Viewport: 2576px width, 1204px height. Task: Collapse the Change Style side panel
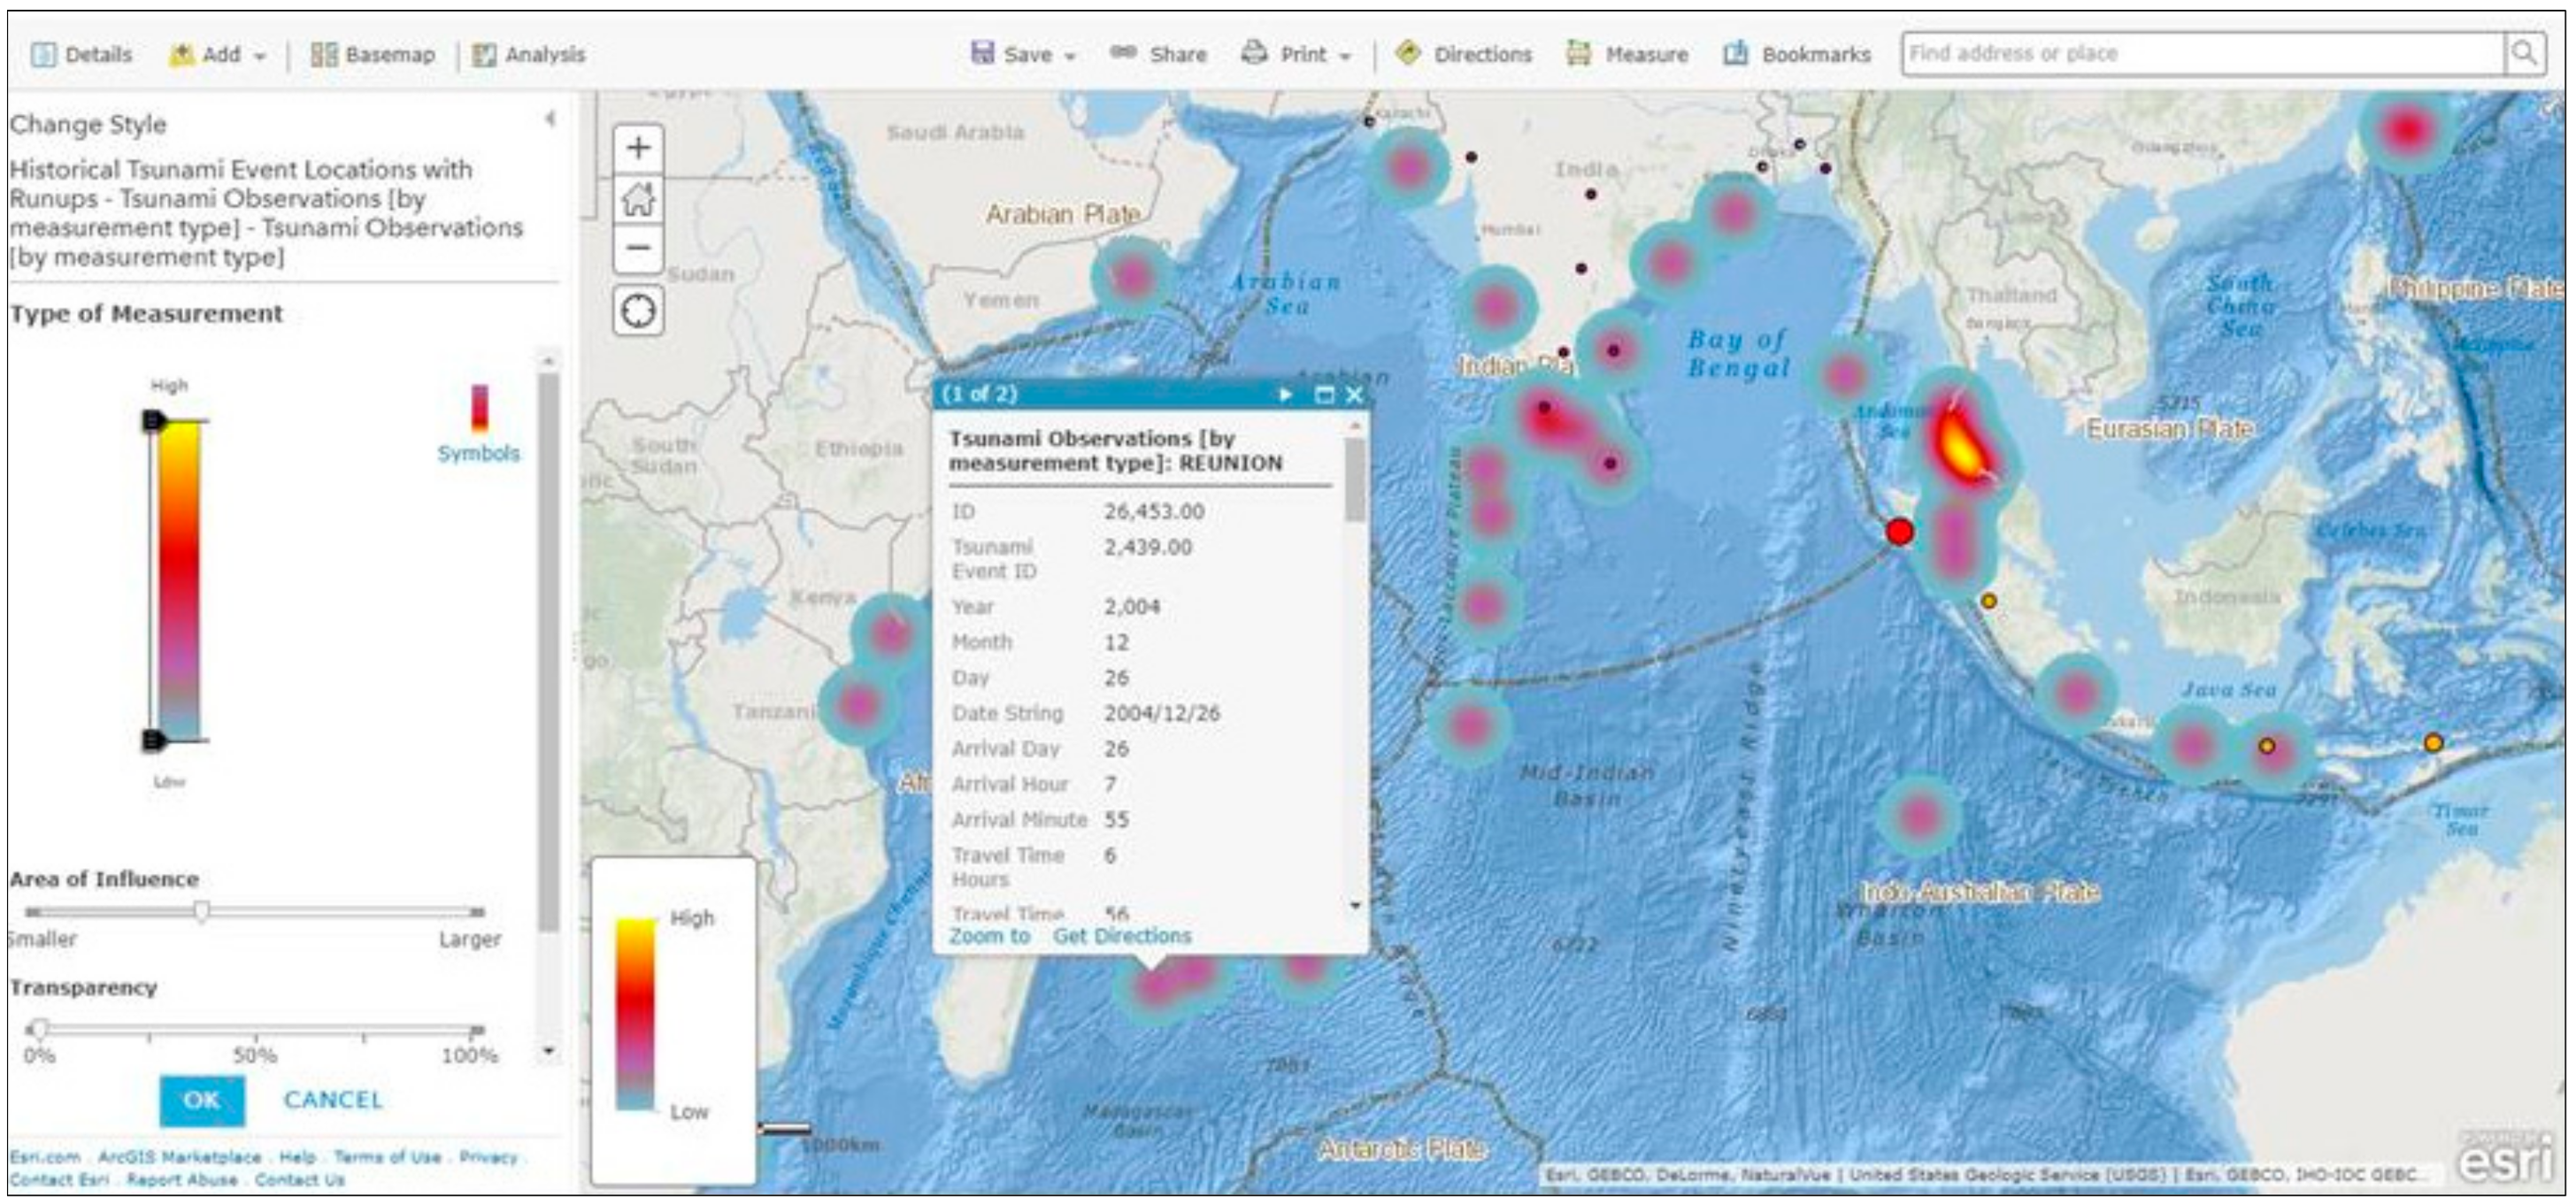pos(549,119)
